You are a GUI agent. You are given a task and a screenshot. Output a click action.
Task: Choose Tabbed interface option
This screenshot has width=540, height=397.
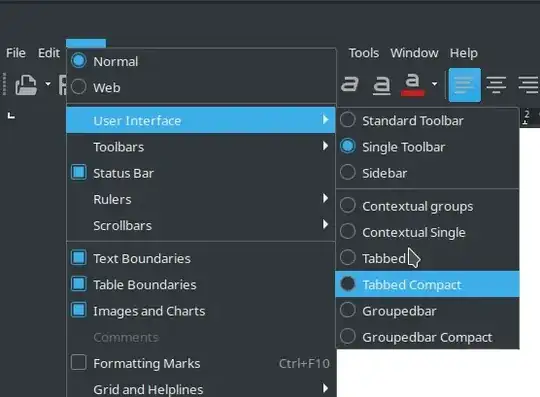pos(427,258)
